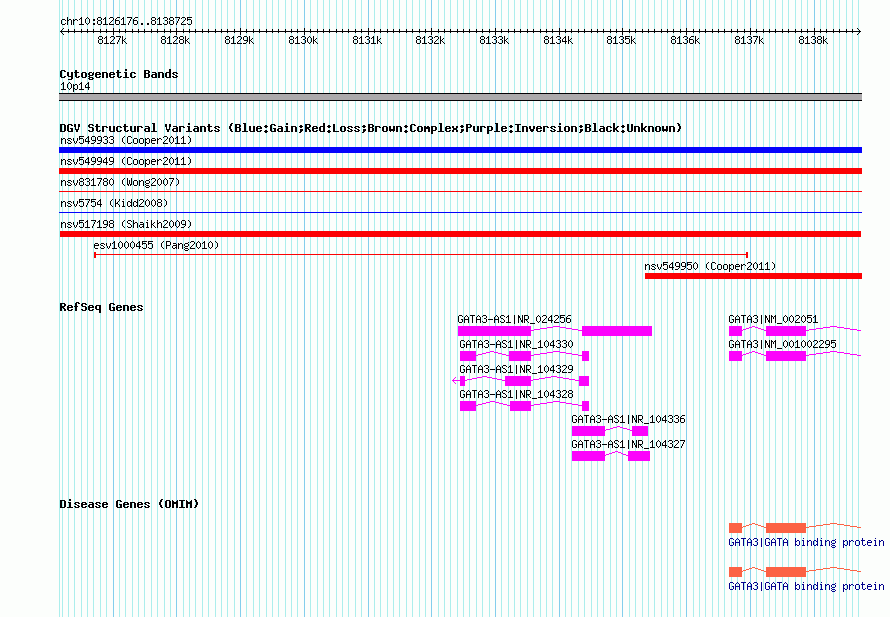
Task: Open lower GATA3|GATA binding protein link
Action: point(806,586)
